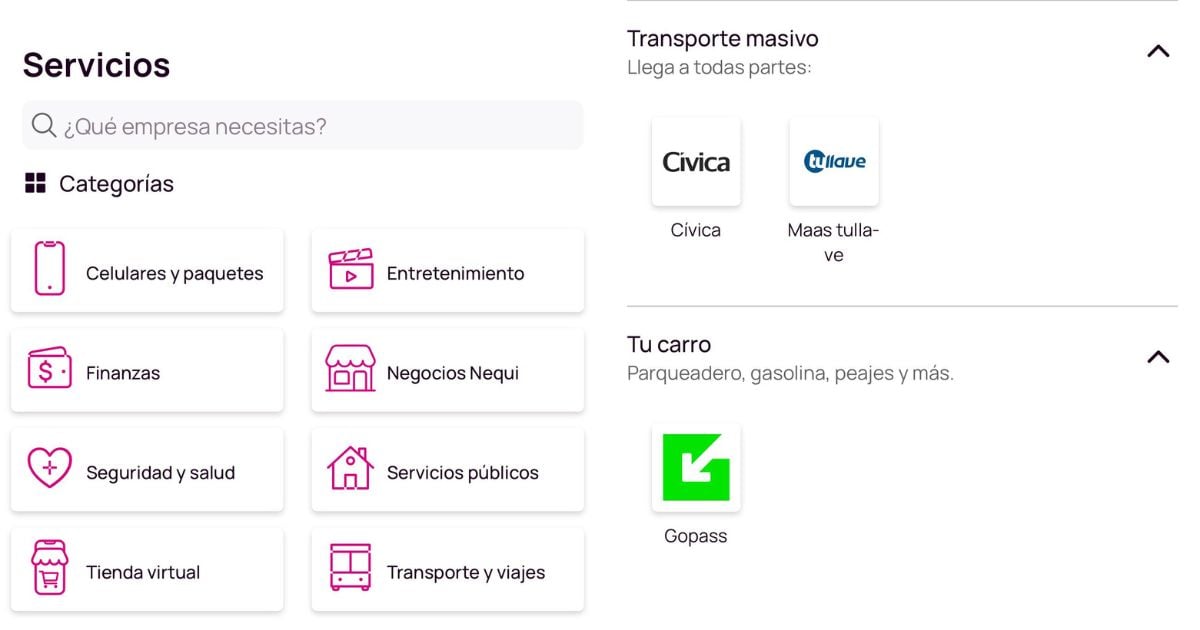
Task: Open the Cívica transport card logo
Action: coord(696,162)
